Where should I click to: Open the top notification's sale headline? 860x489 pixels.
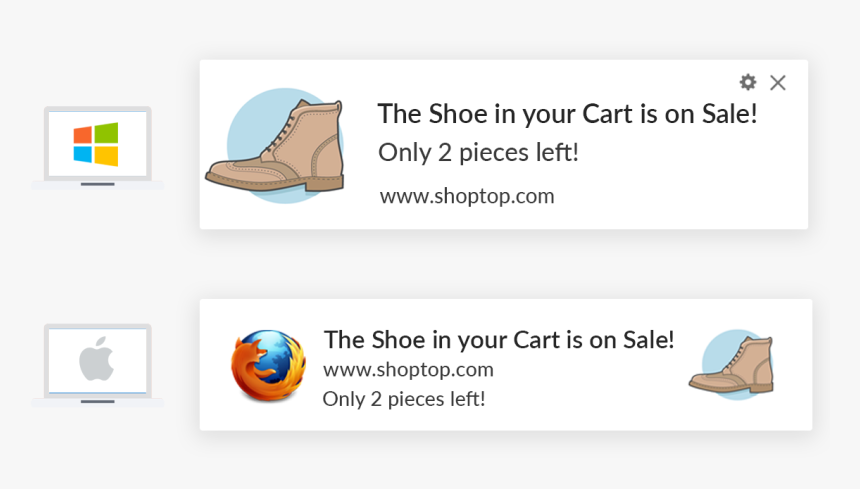click(x=567, y=114)
